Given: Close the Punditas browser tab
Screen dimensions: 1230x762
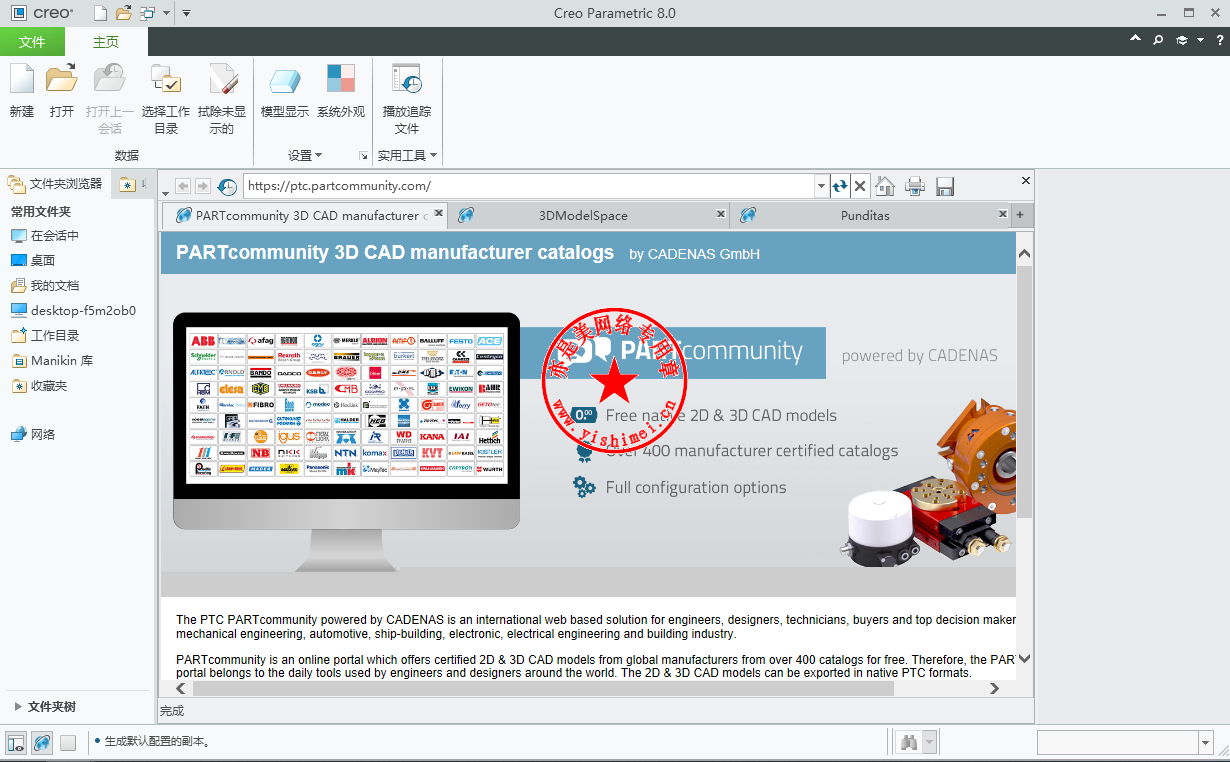Looking at the screenshot, I should coord(1003,213).
